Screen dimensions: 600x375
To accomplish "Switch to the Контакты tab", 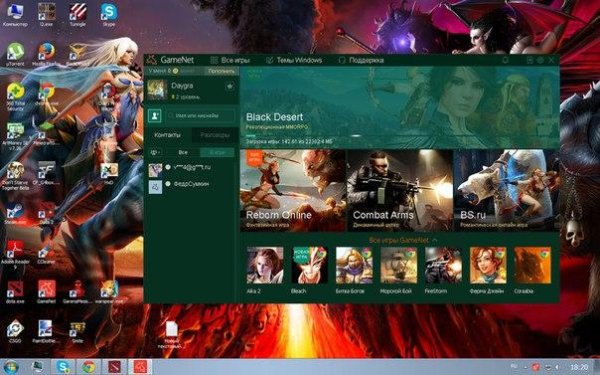I will pos(168,135).
